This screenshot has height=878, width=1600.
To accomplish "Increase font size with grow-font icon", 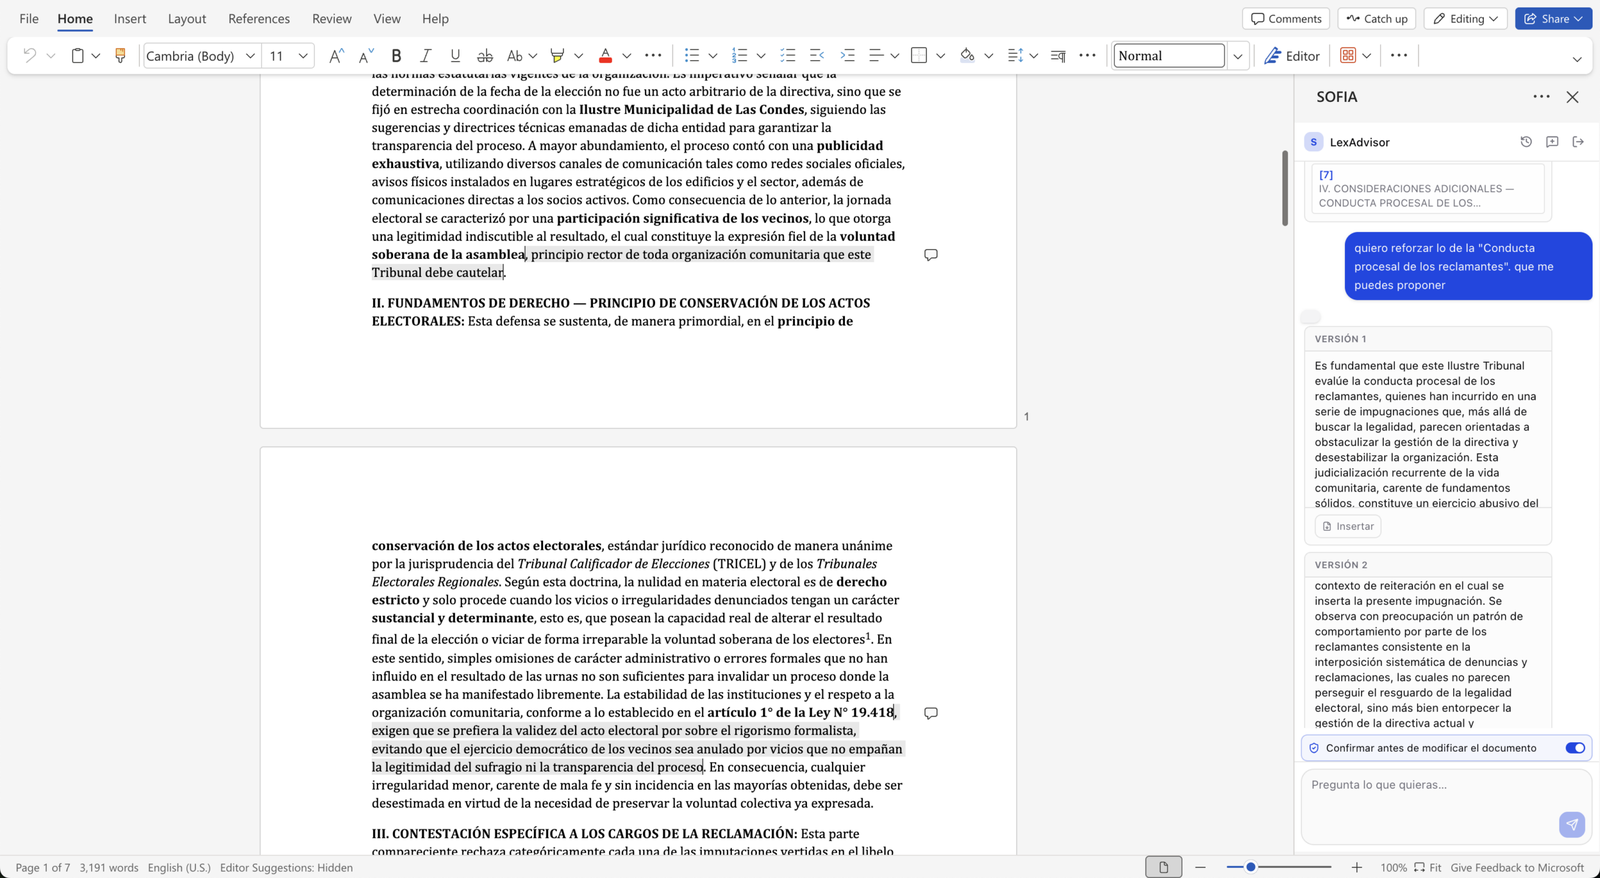I will tap(336, 56).
